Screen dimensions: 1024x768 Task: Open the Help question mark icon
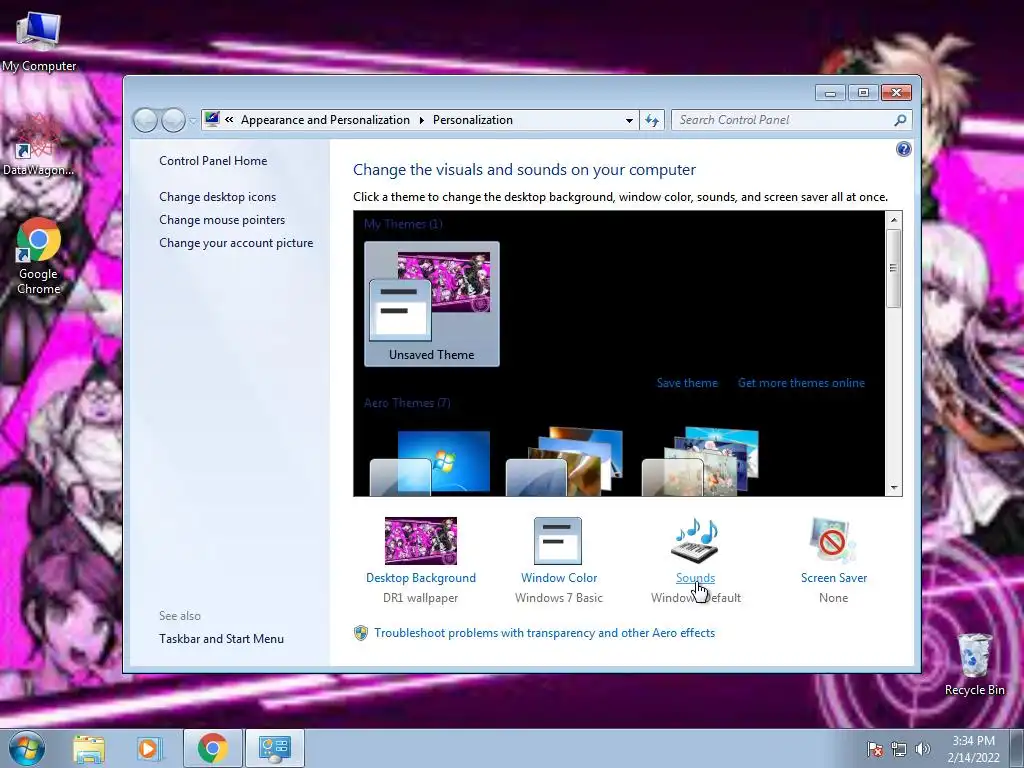pos(903,150)
